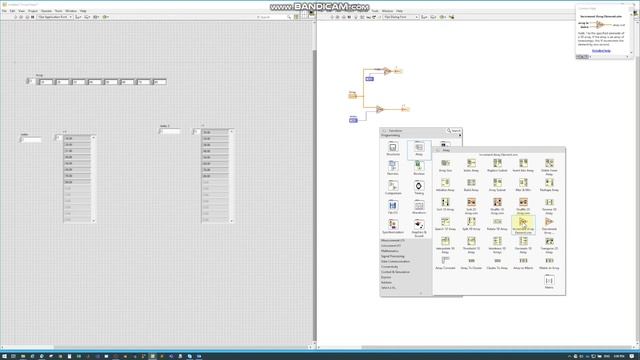This screenshot has height=360, width=640.
Task: Open Timing subpalette in Programming
Action: click(419, 187)
